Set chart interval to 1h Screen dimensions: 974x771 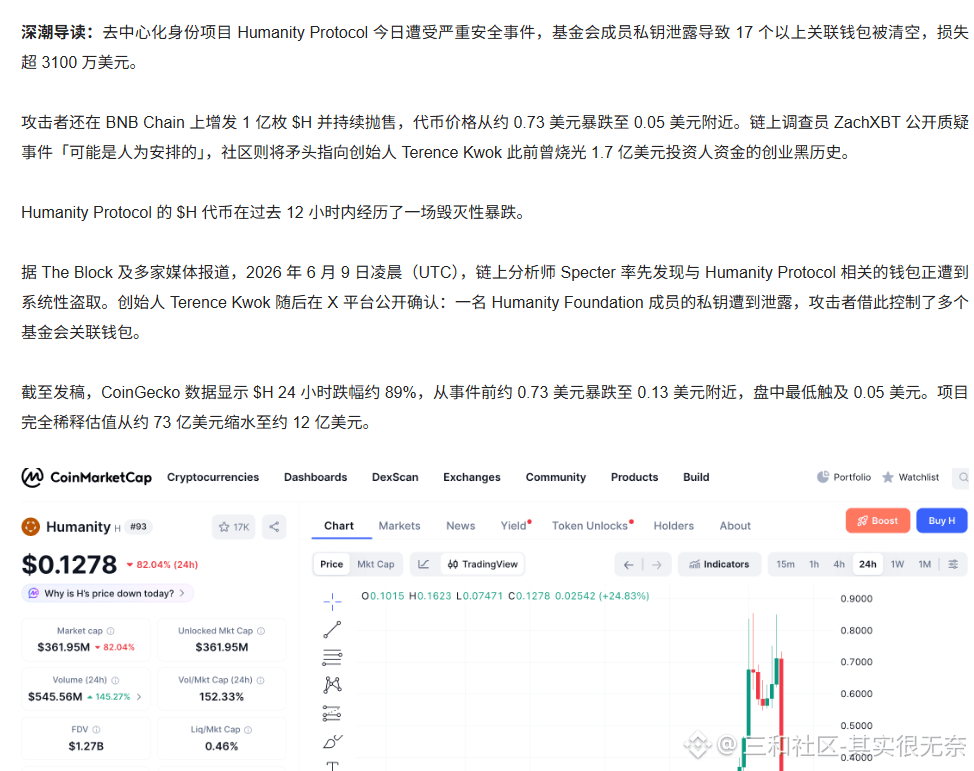click(x=814, y=564)
